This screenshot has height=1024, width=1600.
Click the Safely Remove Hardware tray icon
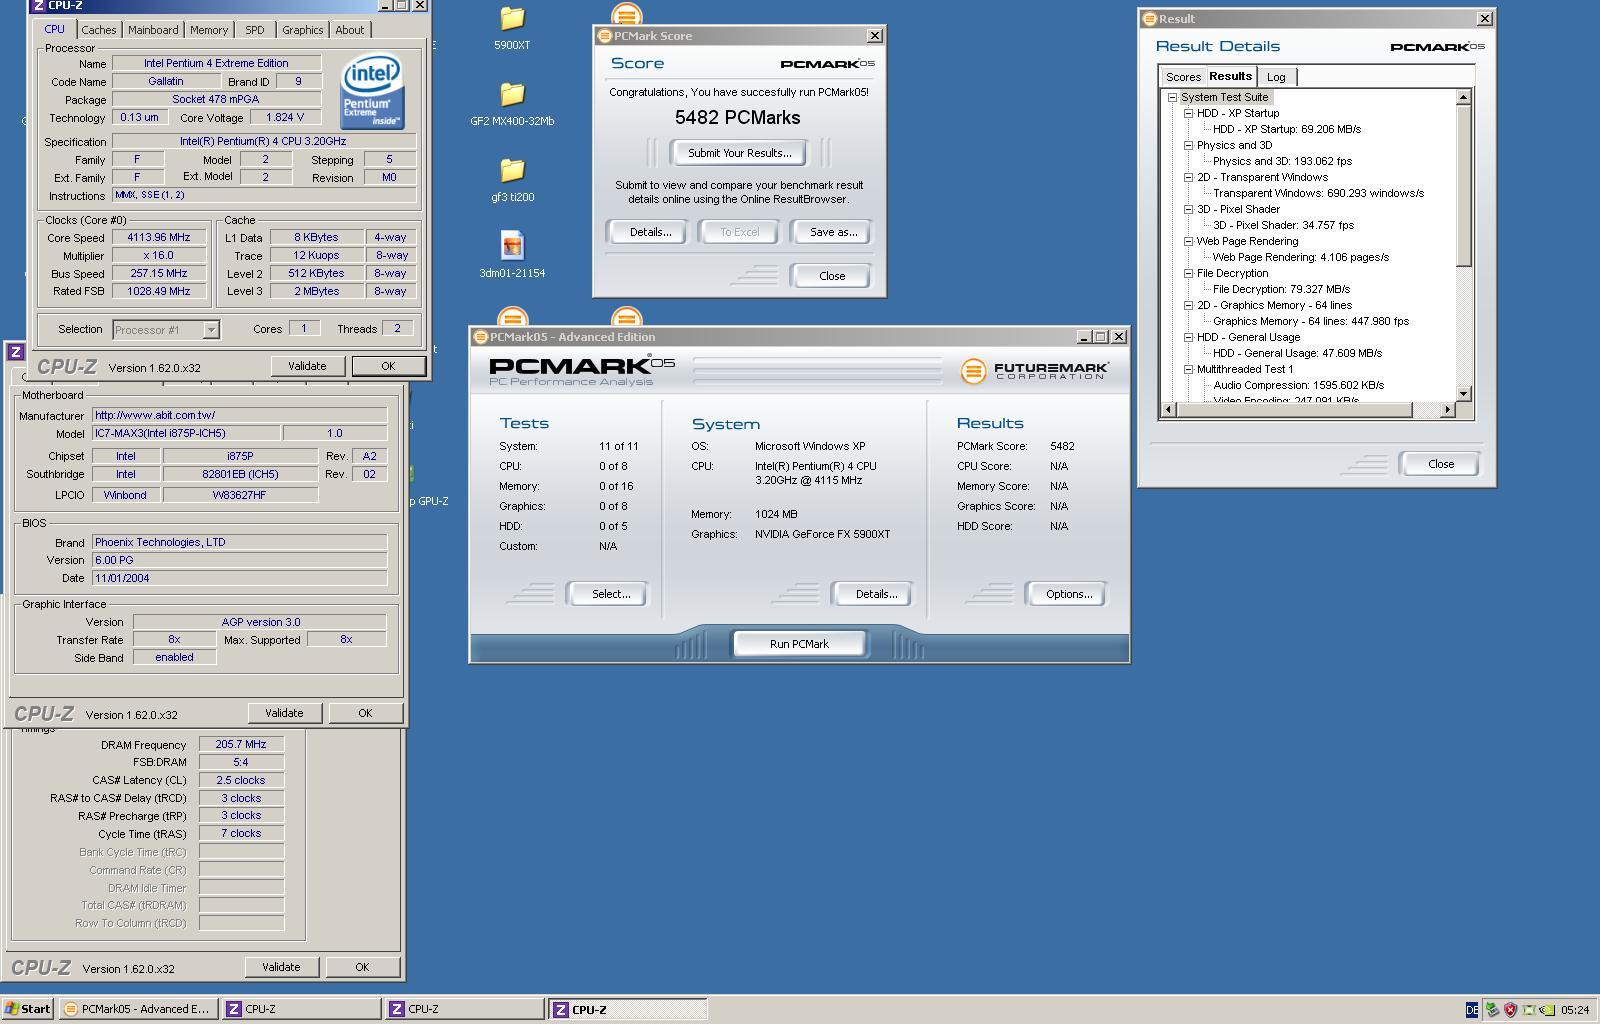tap(1491, 1009)
